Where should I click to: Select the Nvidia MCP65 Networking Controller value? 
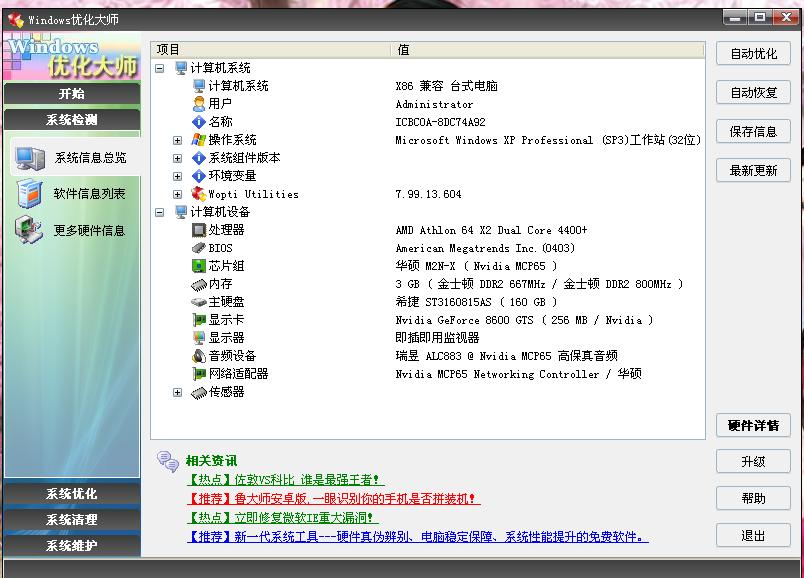click(518, 374)
